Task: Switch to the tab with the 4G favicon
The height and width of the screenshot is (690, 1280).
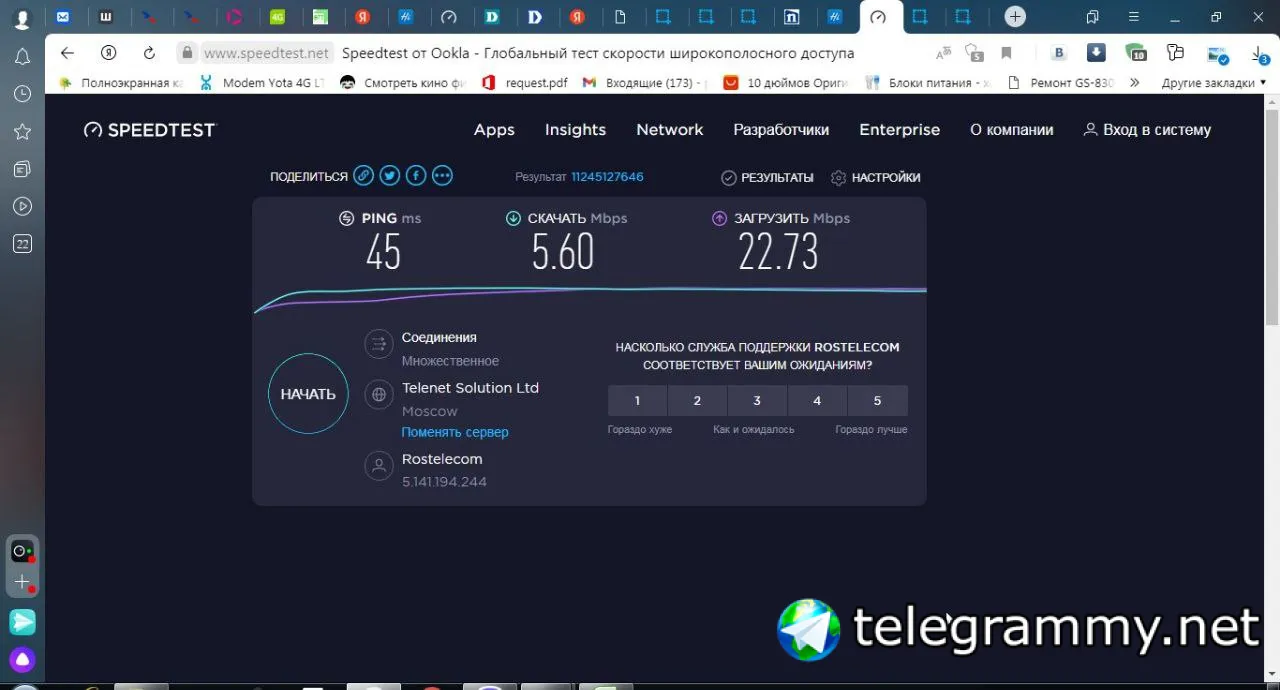Action: (279, 16)
